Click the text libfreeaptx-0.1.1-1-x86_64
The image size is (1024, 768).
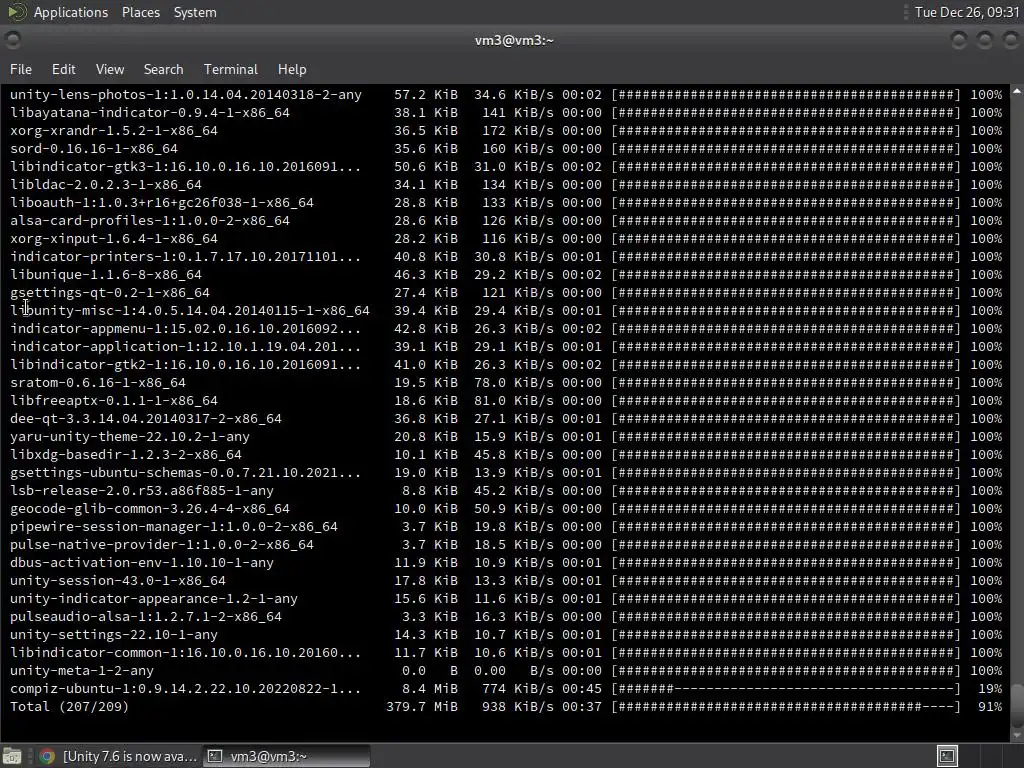pyautogui.click(x=114, y=400)
